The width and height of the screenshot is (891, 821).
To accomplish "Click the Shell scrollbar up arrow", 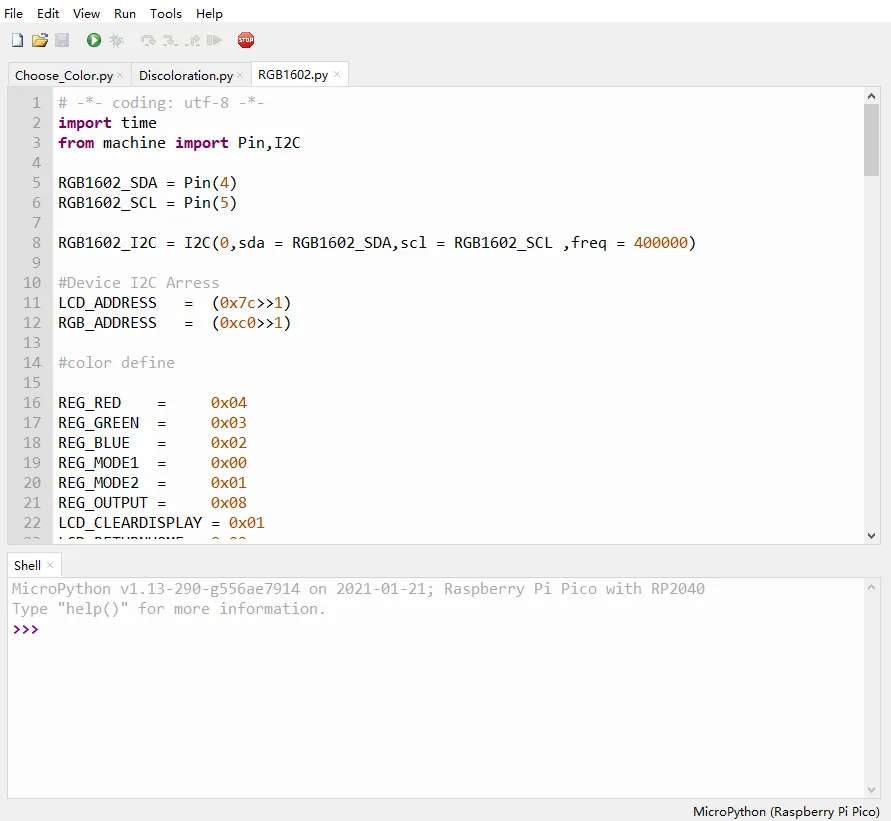I will coord(871,587).
